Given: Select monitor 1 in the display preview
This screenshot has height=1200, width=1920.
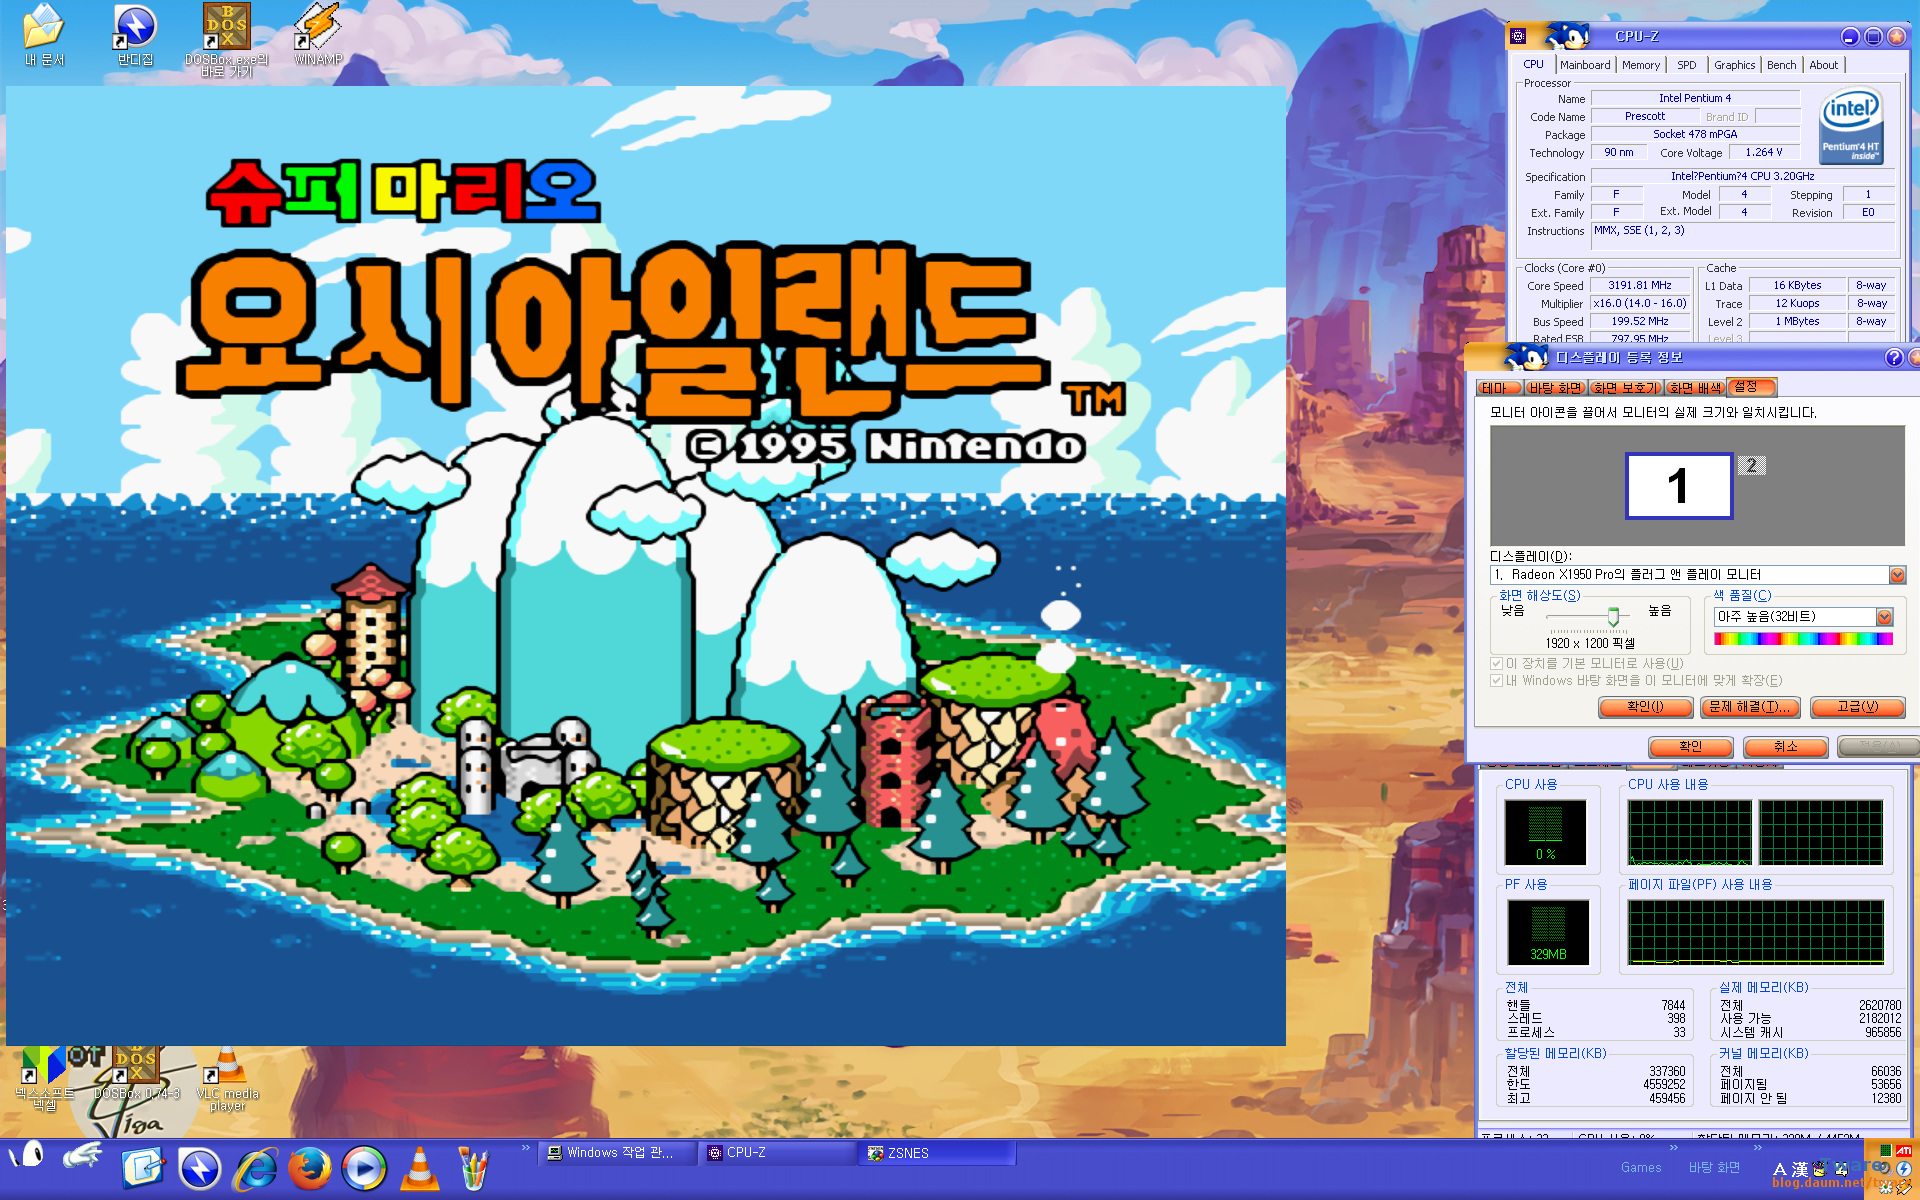Looking at the screenshot, I should tap(1679, 486).
